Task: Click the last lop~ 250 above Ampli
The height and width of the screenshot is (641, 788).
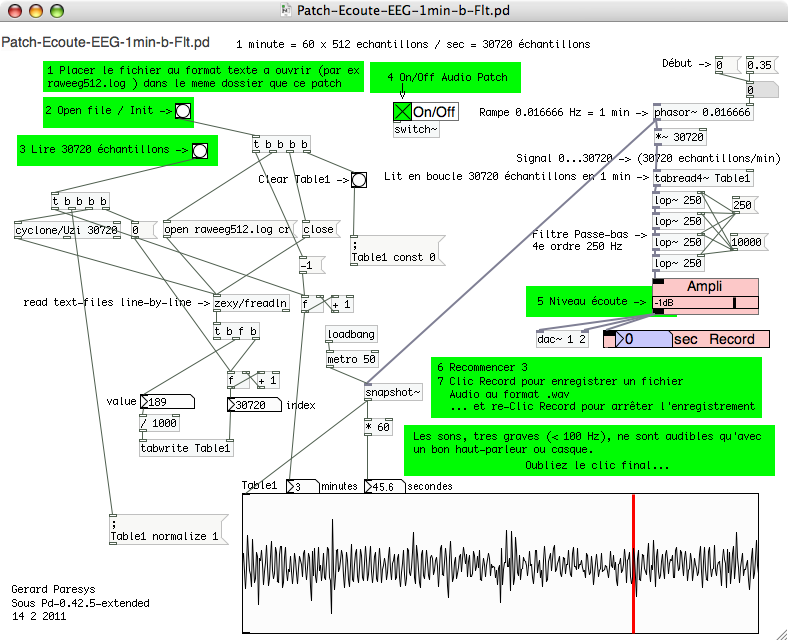Action: point(678,263)
